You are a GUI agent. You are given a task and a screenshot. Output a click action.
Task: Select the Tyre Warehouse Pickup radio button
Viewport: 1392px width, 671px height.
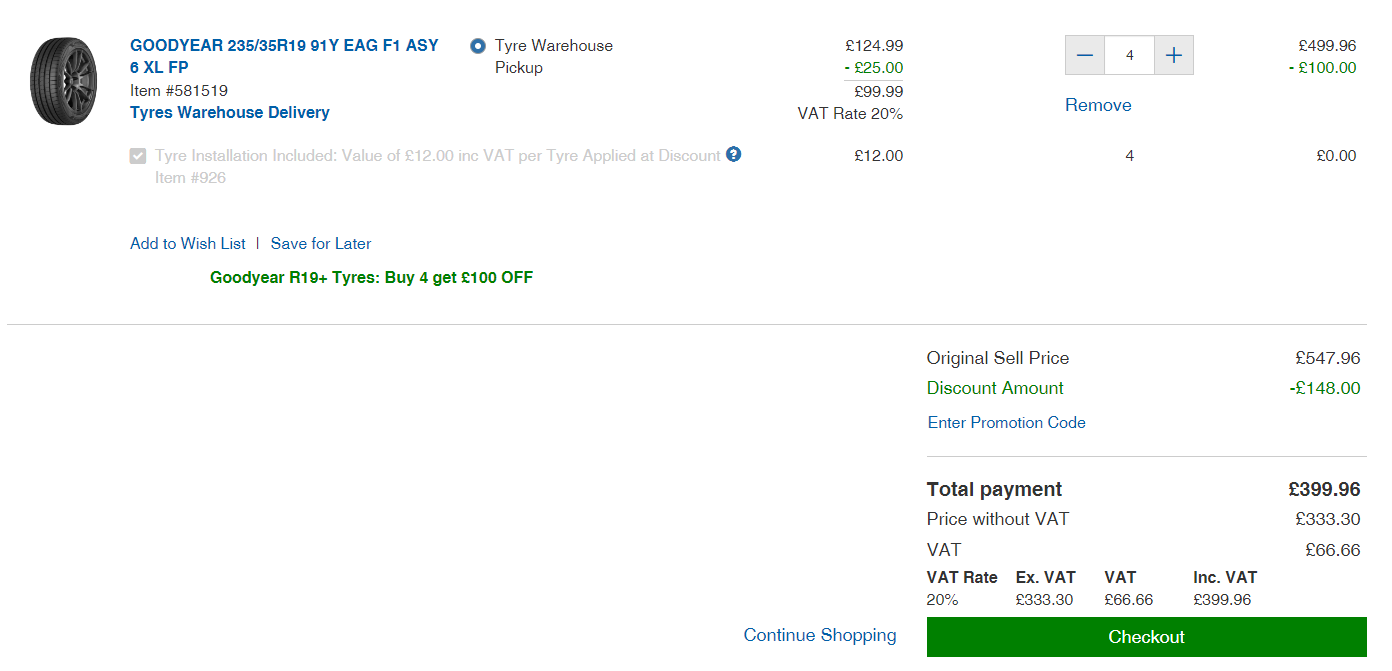[478, 46]
